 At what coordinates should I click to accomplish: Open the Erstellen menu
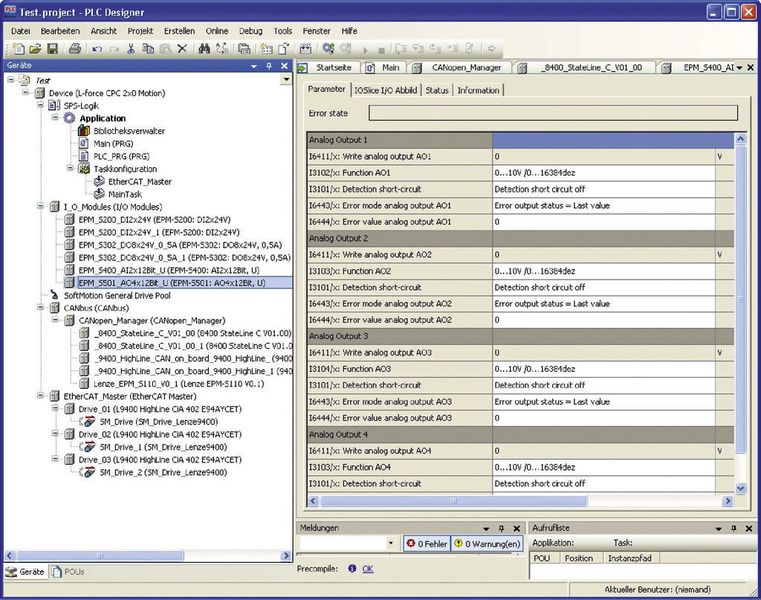tap(179, 31)
